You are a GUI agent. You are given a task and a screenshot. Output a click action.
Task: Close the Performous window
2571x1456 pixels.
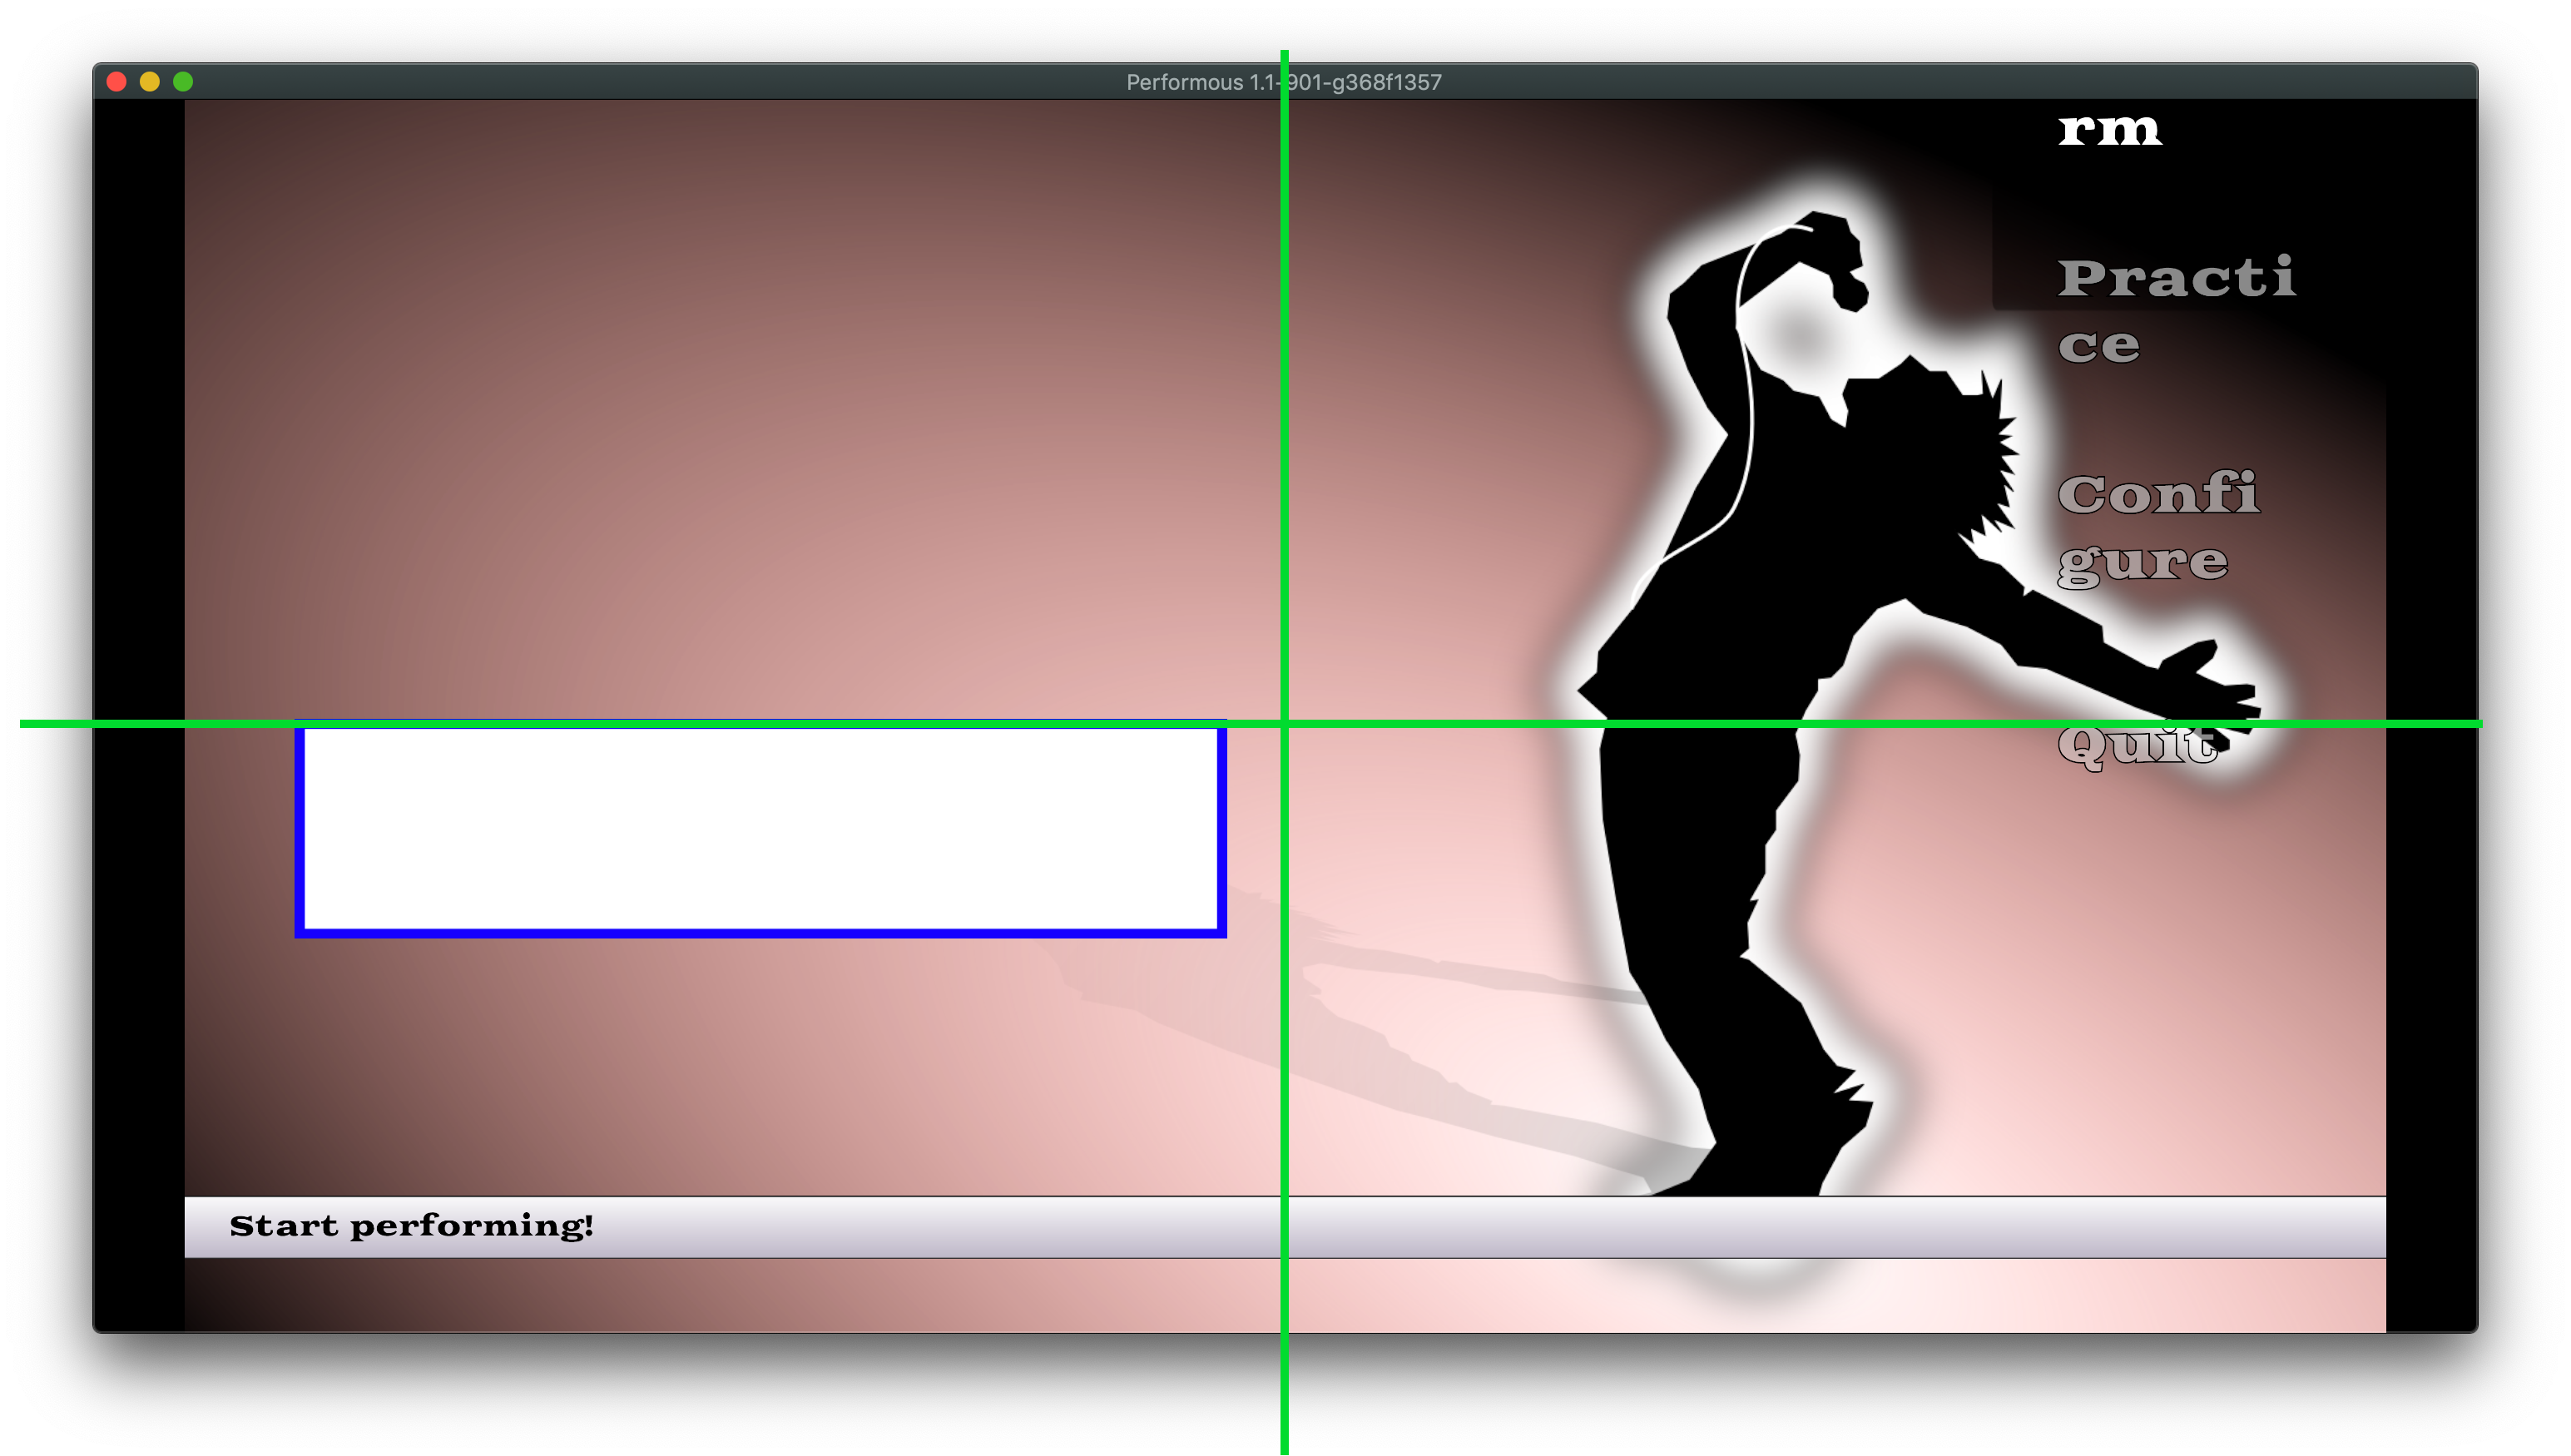pyautogui.click(x=117, y=81)
